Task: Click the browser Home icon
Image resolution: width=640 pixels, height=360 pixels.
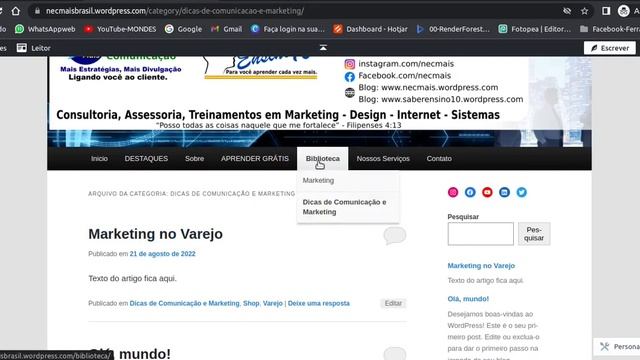Action: (x=16, y=11)
